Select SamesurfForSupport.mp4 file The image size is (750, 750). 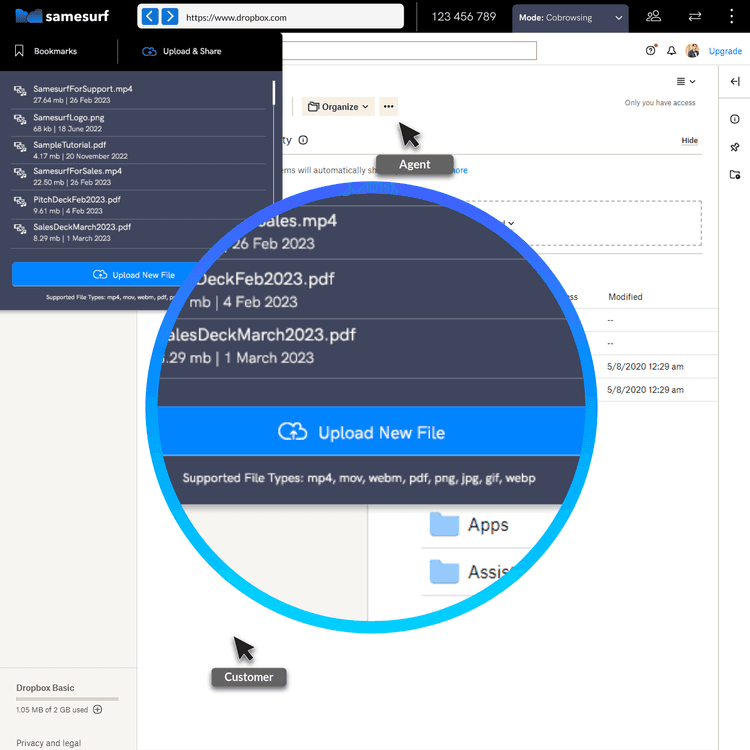click(x=139, y=94)
